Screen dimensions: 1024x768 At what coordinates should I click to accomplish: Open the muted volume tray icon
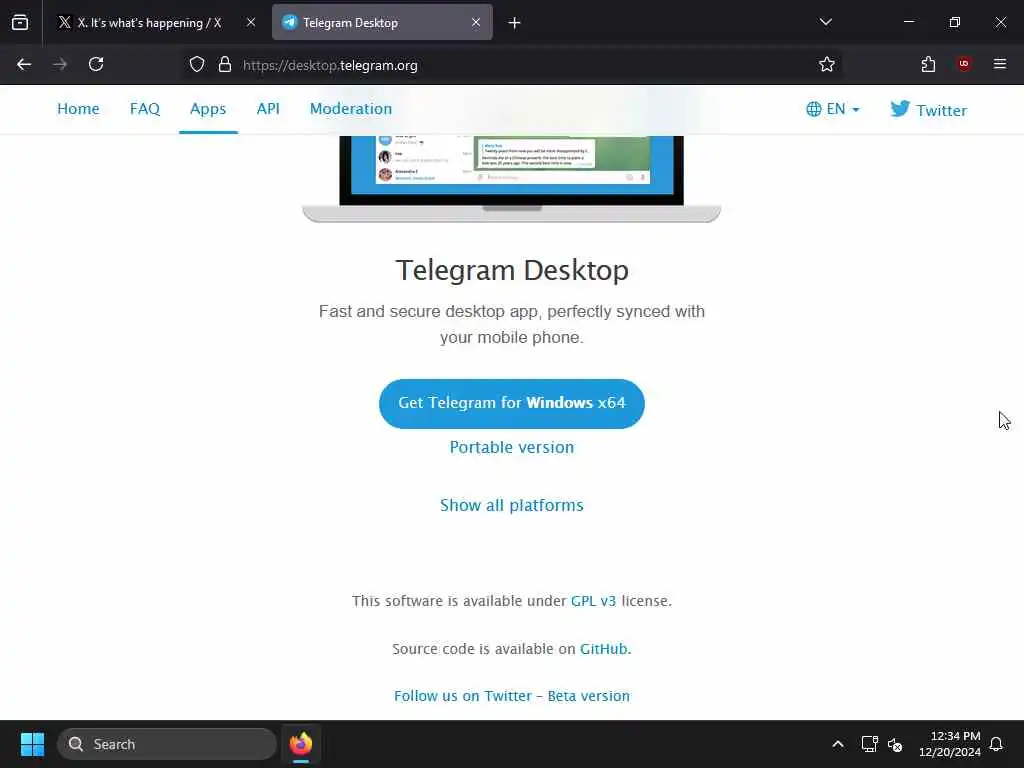895,744
